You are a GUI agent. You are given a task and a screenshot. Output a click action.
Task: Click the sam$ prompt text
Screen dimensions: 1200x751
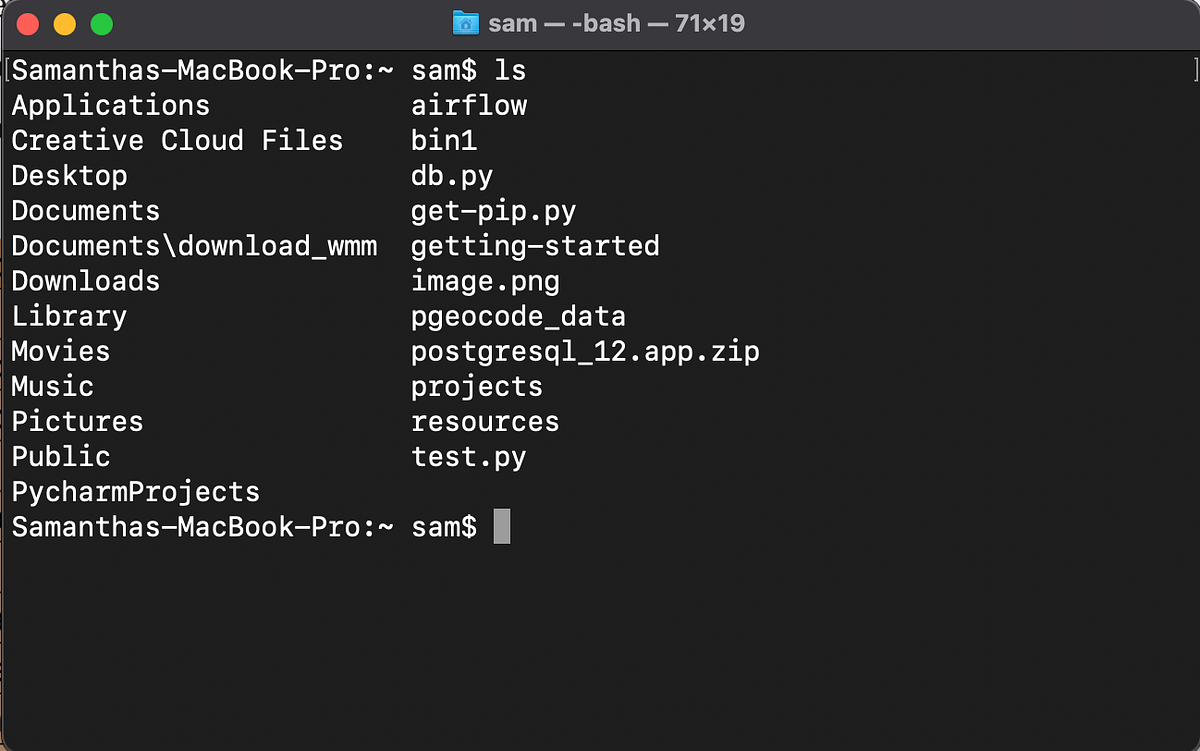[x=443, y=527]
